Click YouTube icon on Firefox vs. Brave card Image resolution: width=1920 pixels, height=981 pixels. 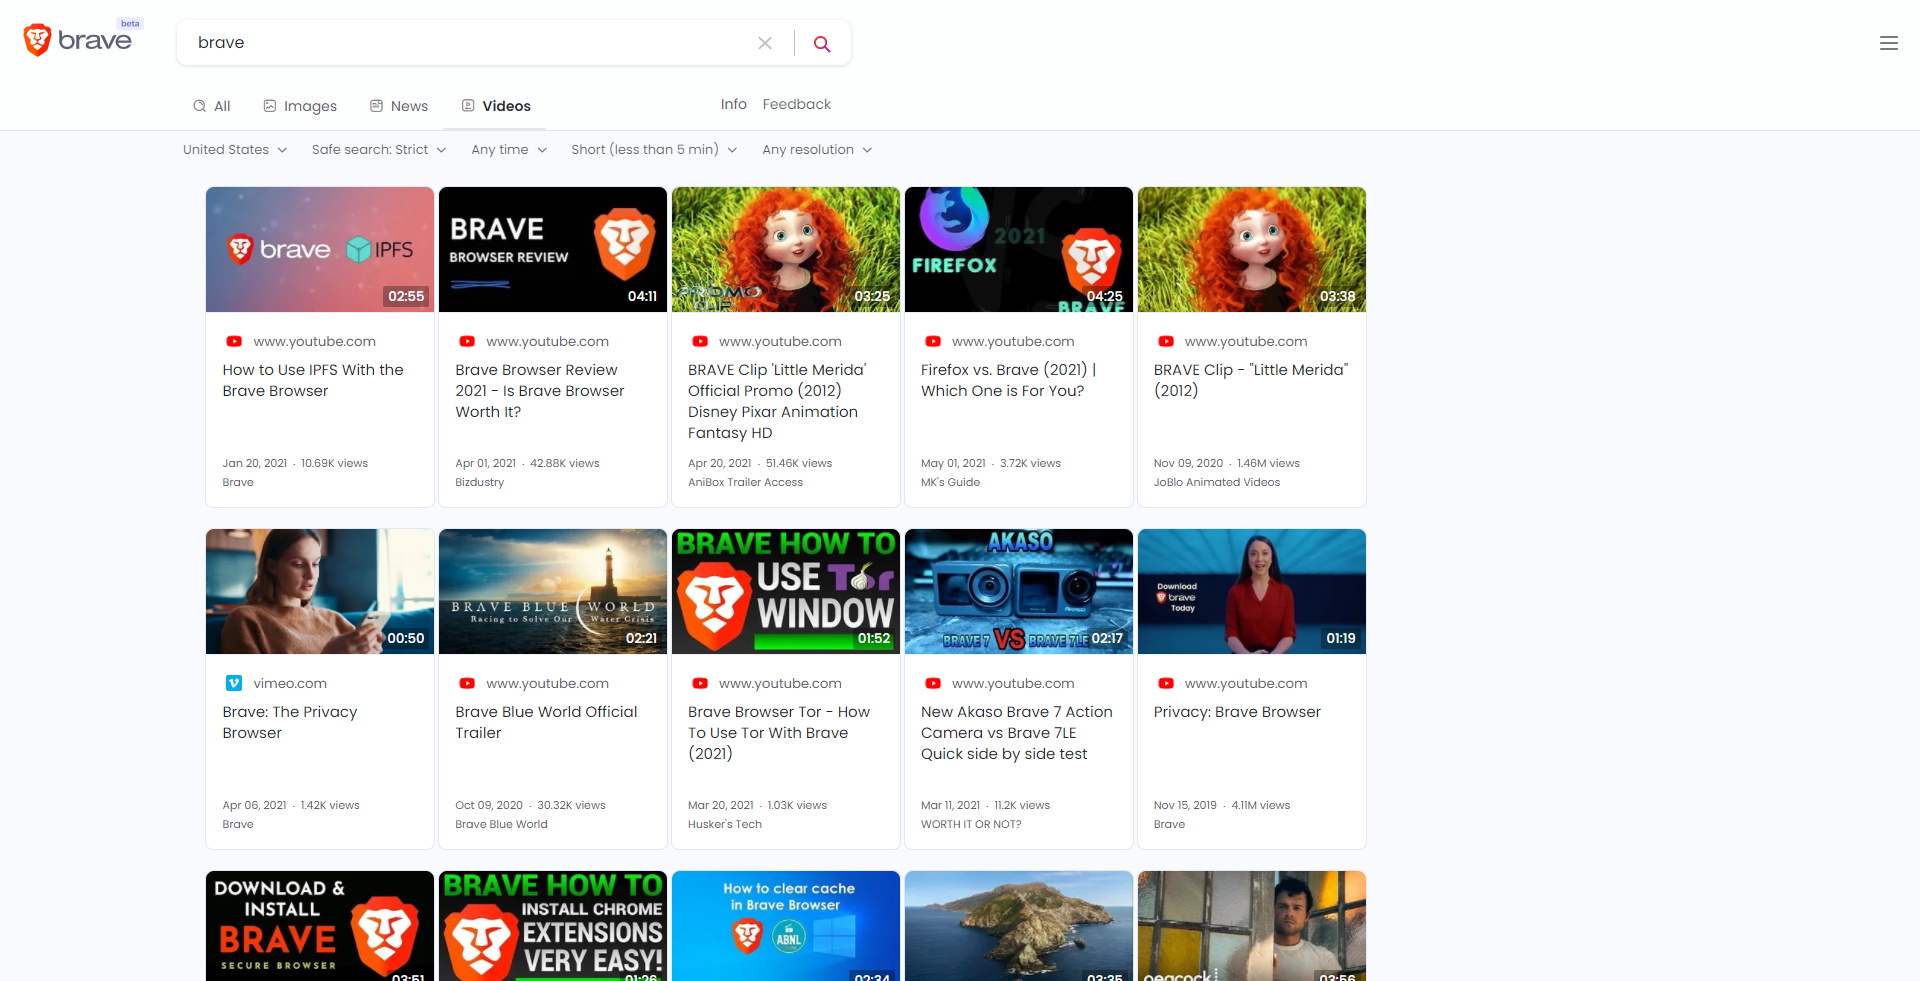click(933, 341)
